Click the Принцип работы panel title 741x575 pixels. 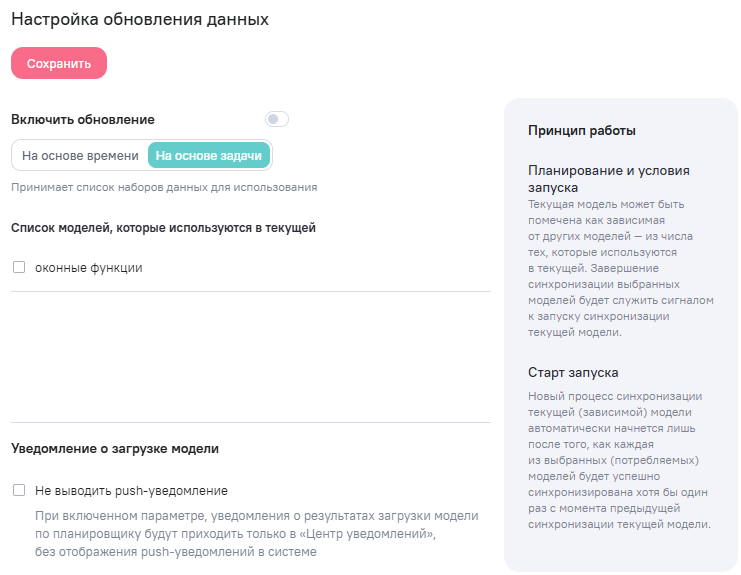click(x=582, y=131)
